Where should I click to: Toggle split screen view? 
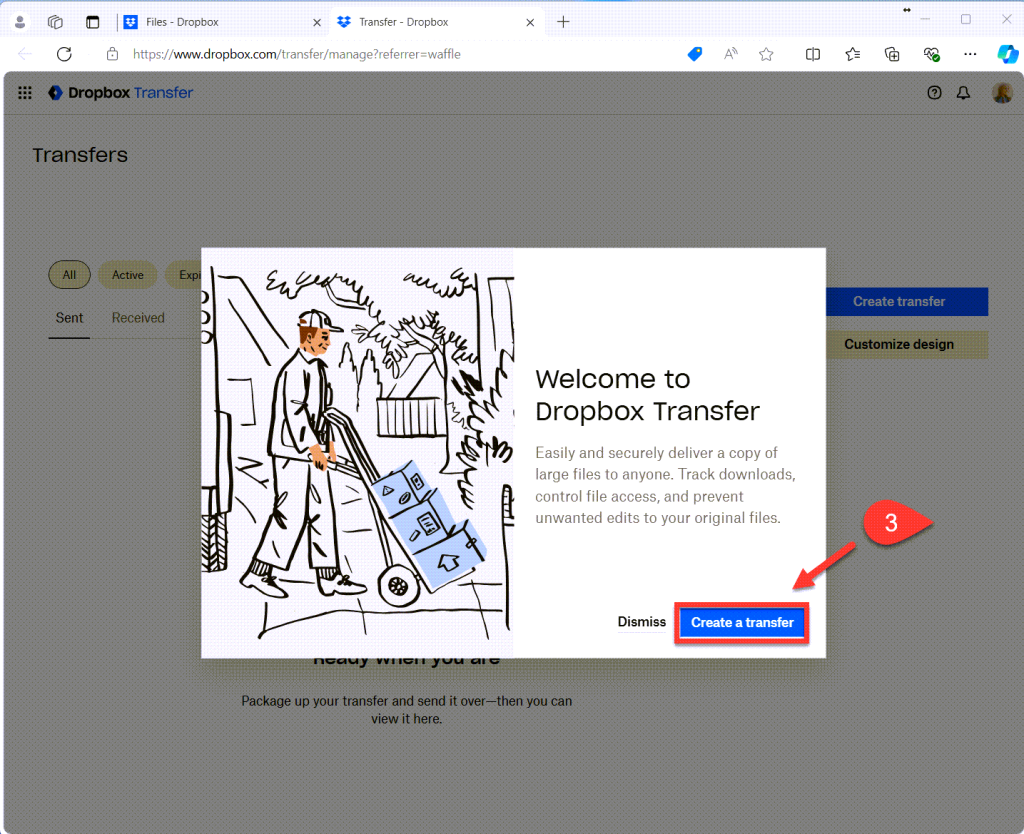(x=813, y=54)
